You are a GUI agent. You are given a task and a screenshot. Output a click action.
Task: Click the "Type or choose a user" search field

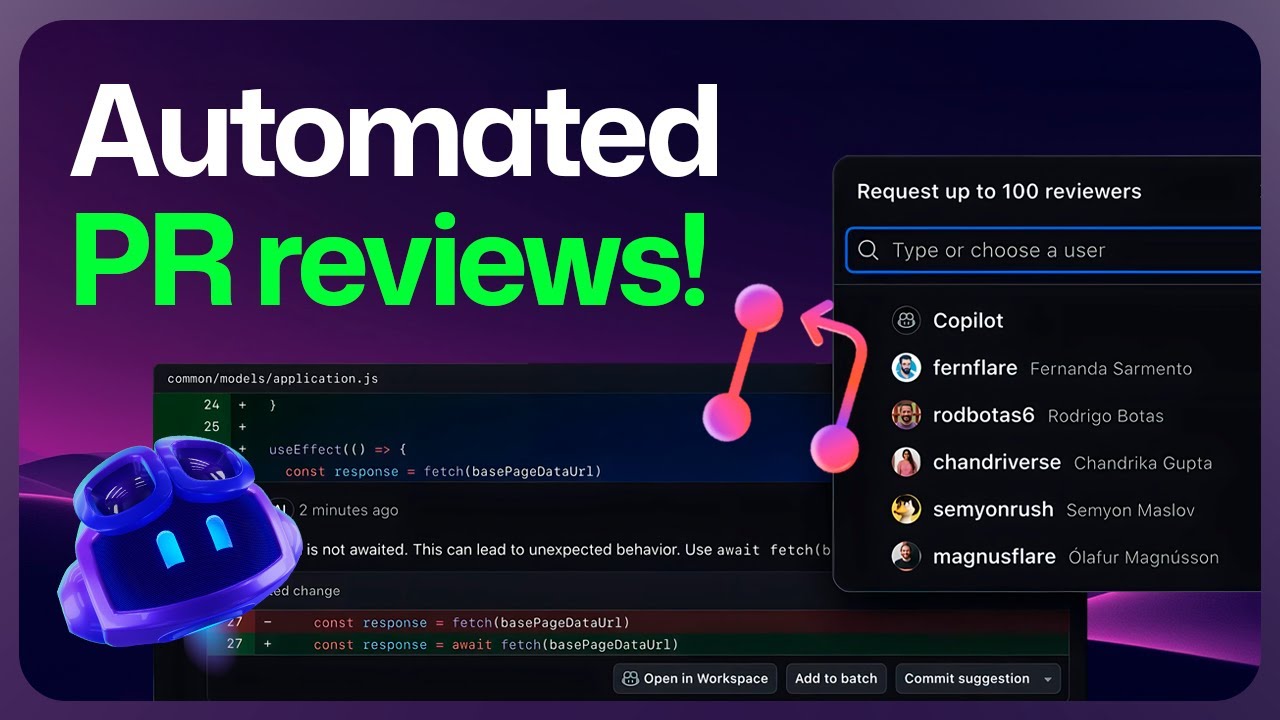click(1053, 250)
